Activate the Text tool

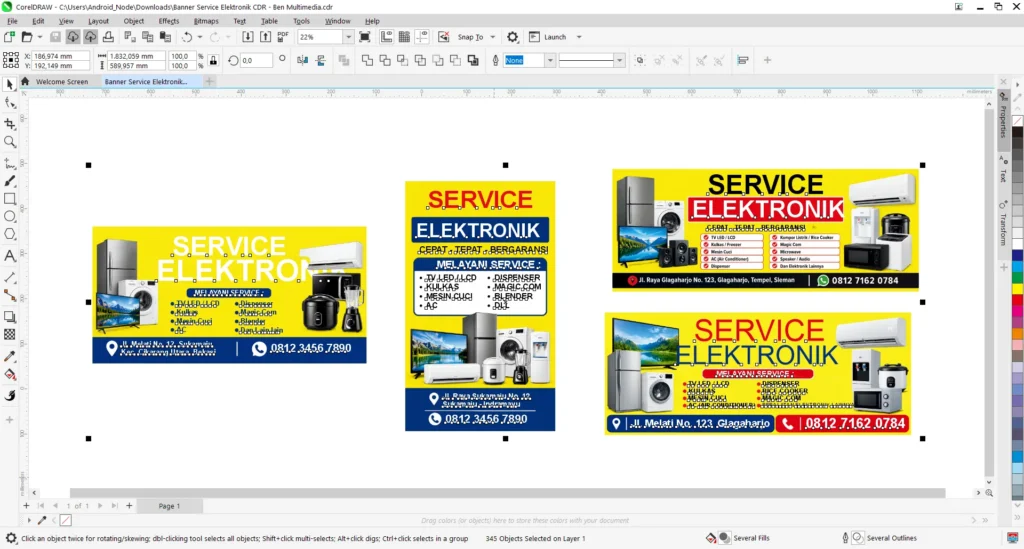point(9,255)
